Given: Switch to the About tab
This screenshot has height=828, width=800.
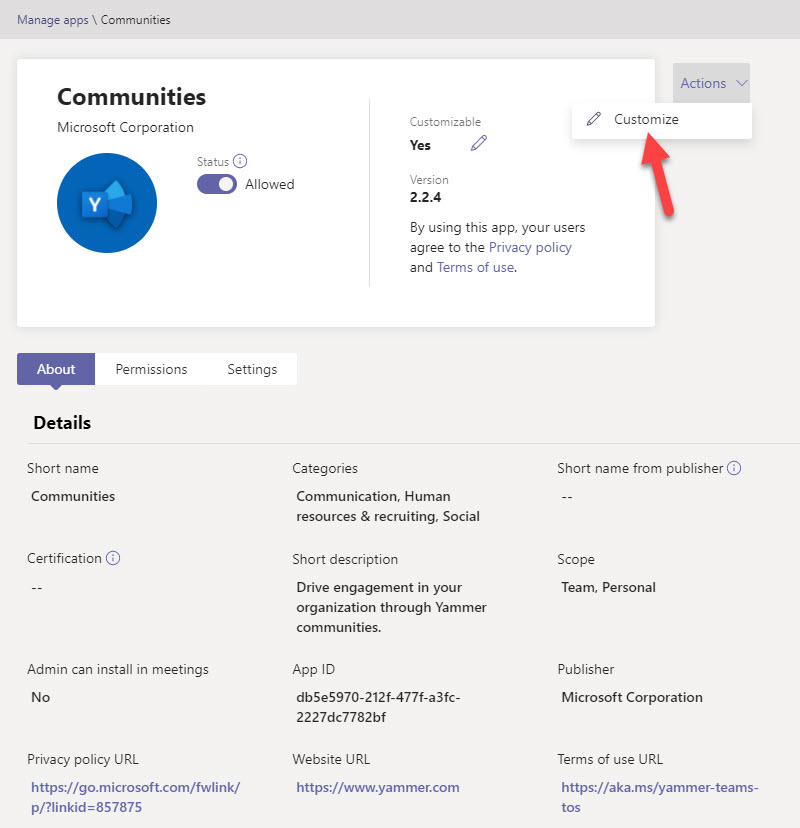Looking at the screenshot, I should click(56, 369).
